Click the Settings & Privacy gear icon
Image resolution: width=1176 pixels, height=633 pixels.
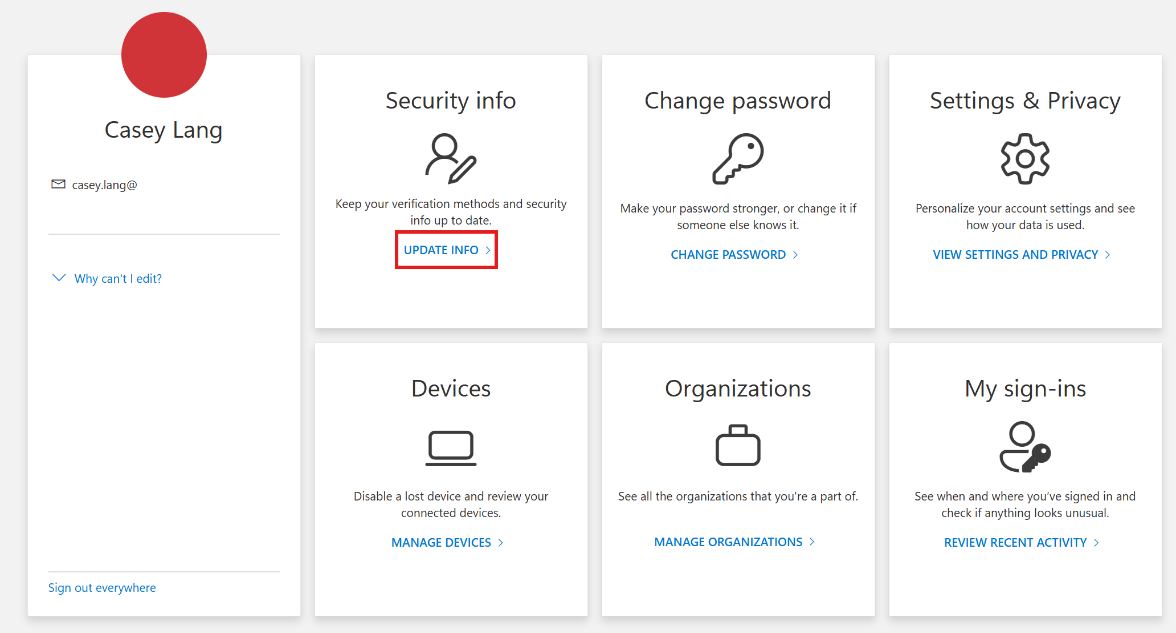[x=1024, y=157]
